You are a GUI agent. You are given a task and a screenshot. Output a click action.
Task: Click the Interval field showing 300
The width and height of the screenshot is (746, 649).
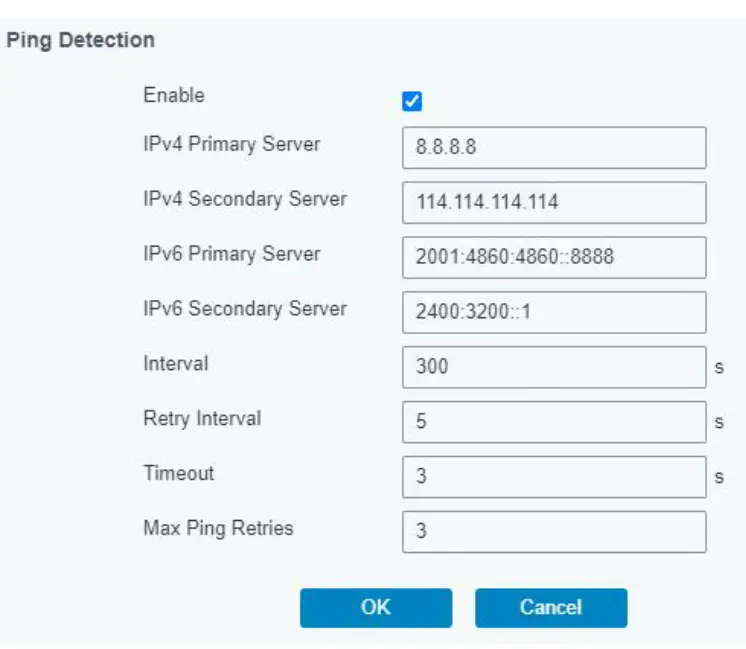pyautogui.click(x=554, y=367)
